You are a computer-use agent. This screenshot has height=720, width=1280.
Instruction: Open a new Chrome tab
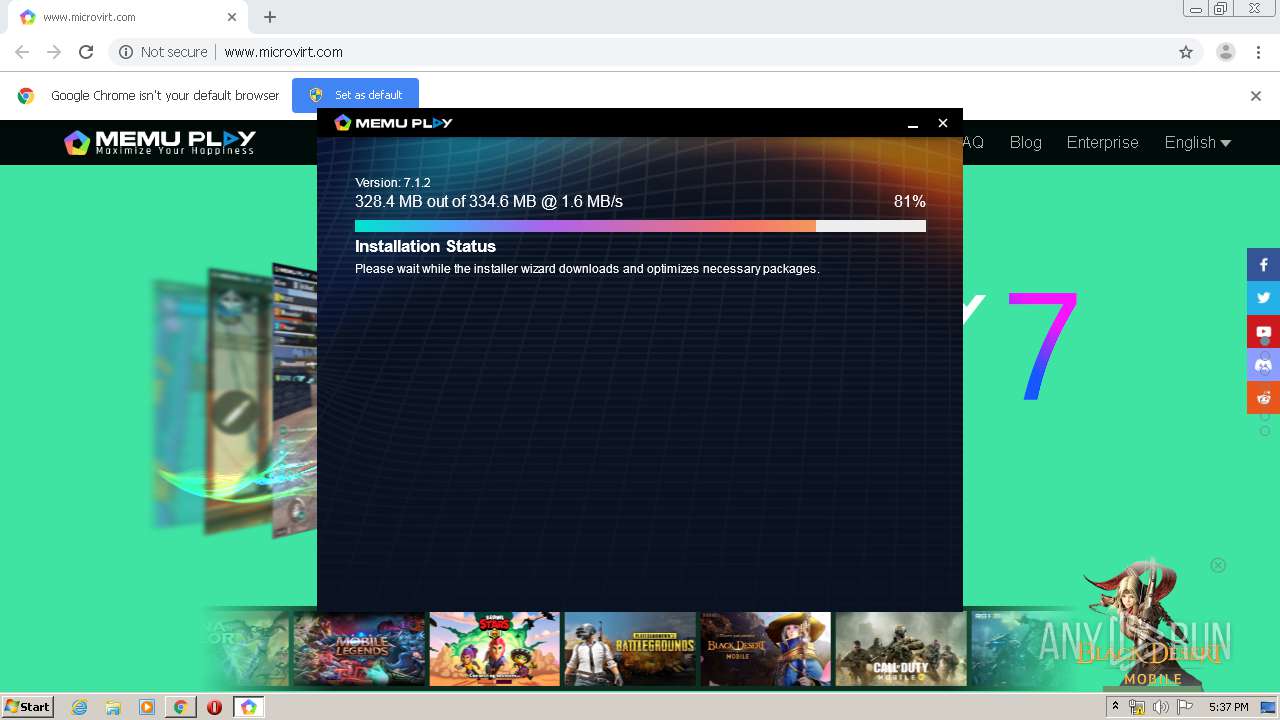(270, 17)
